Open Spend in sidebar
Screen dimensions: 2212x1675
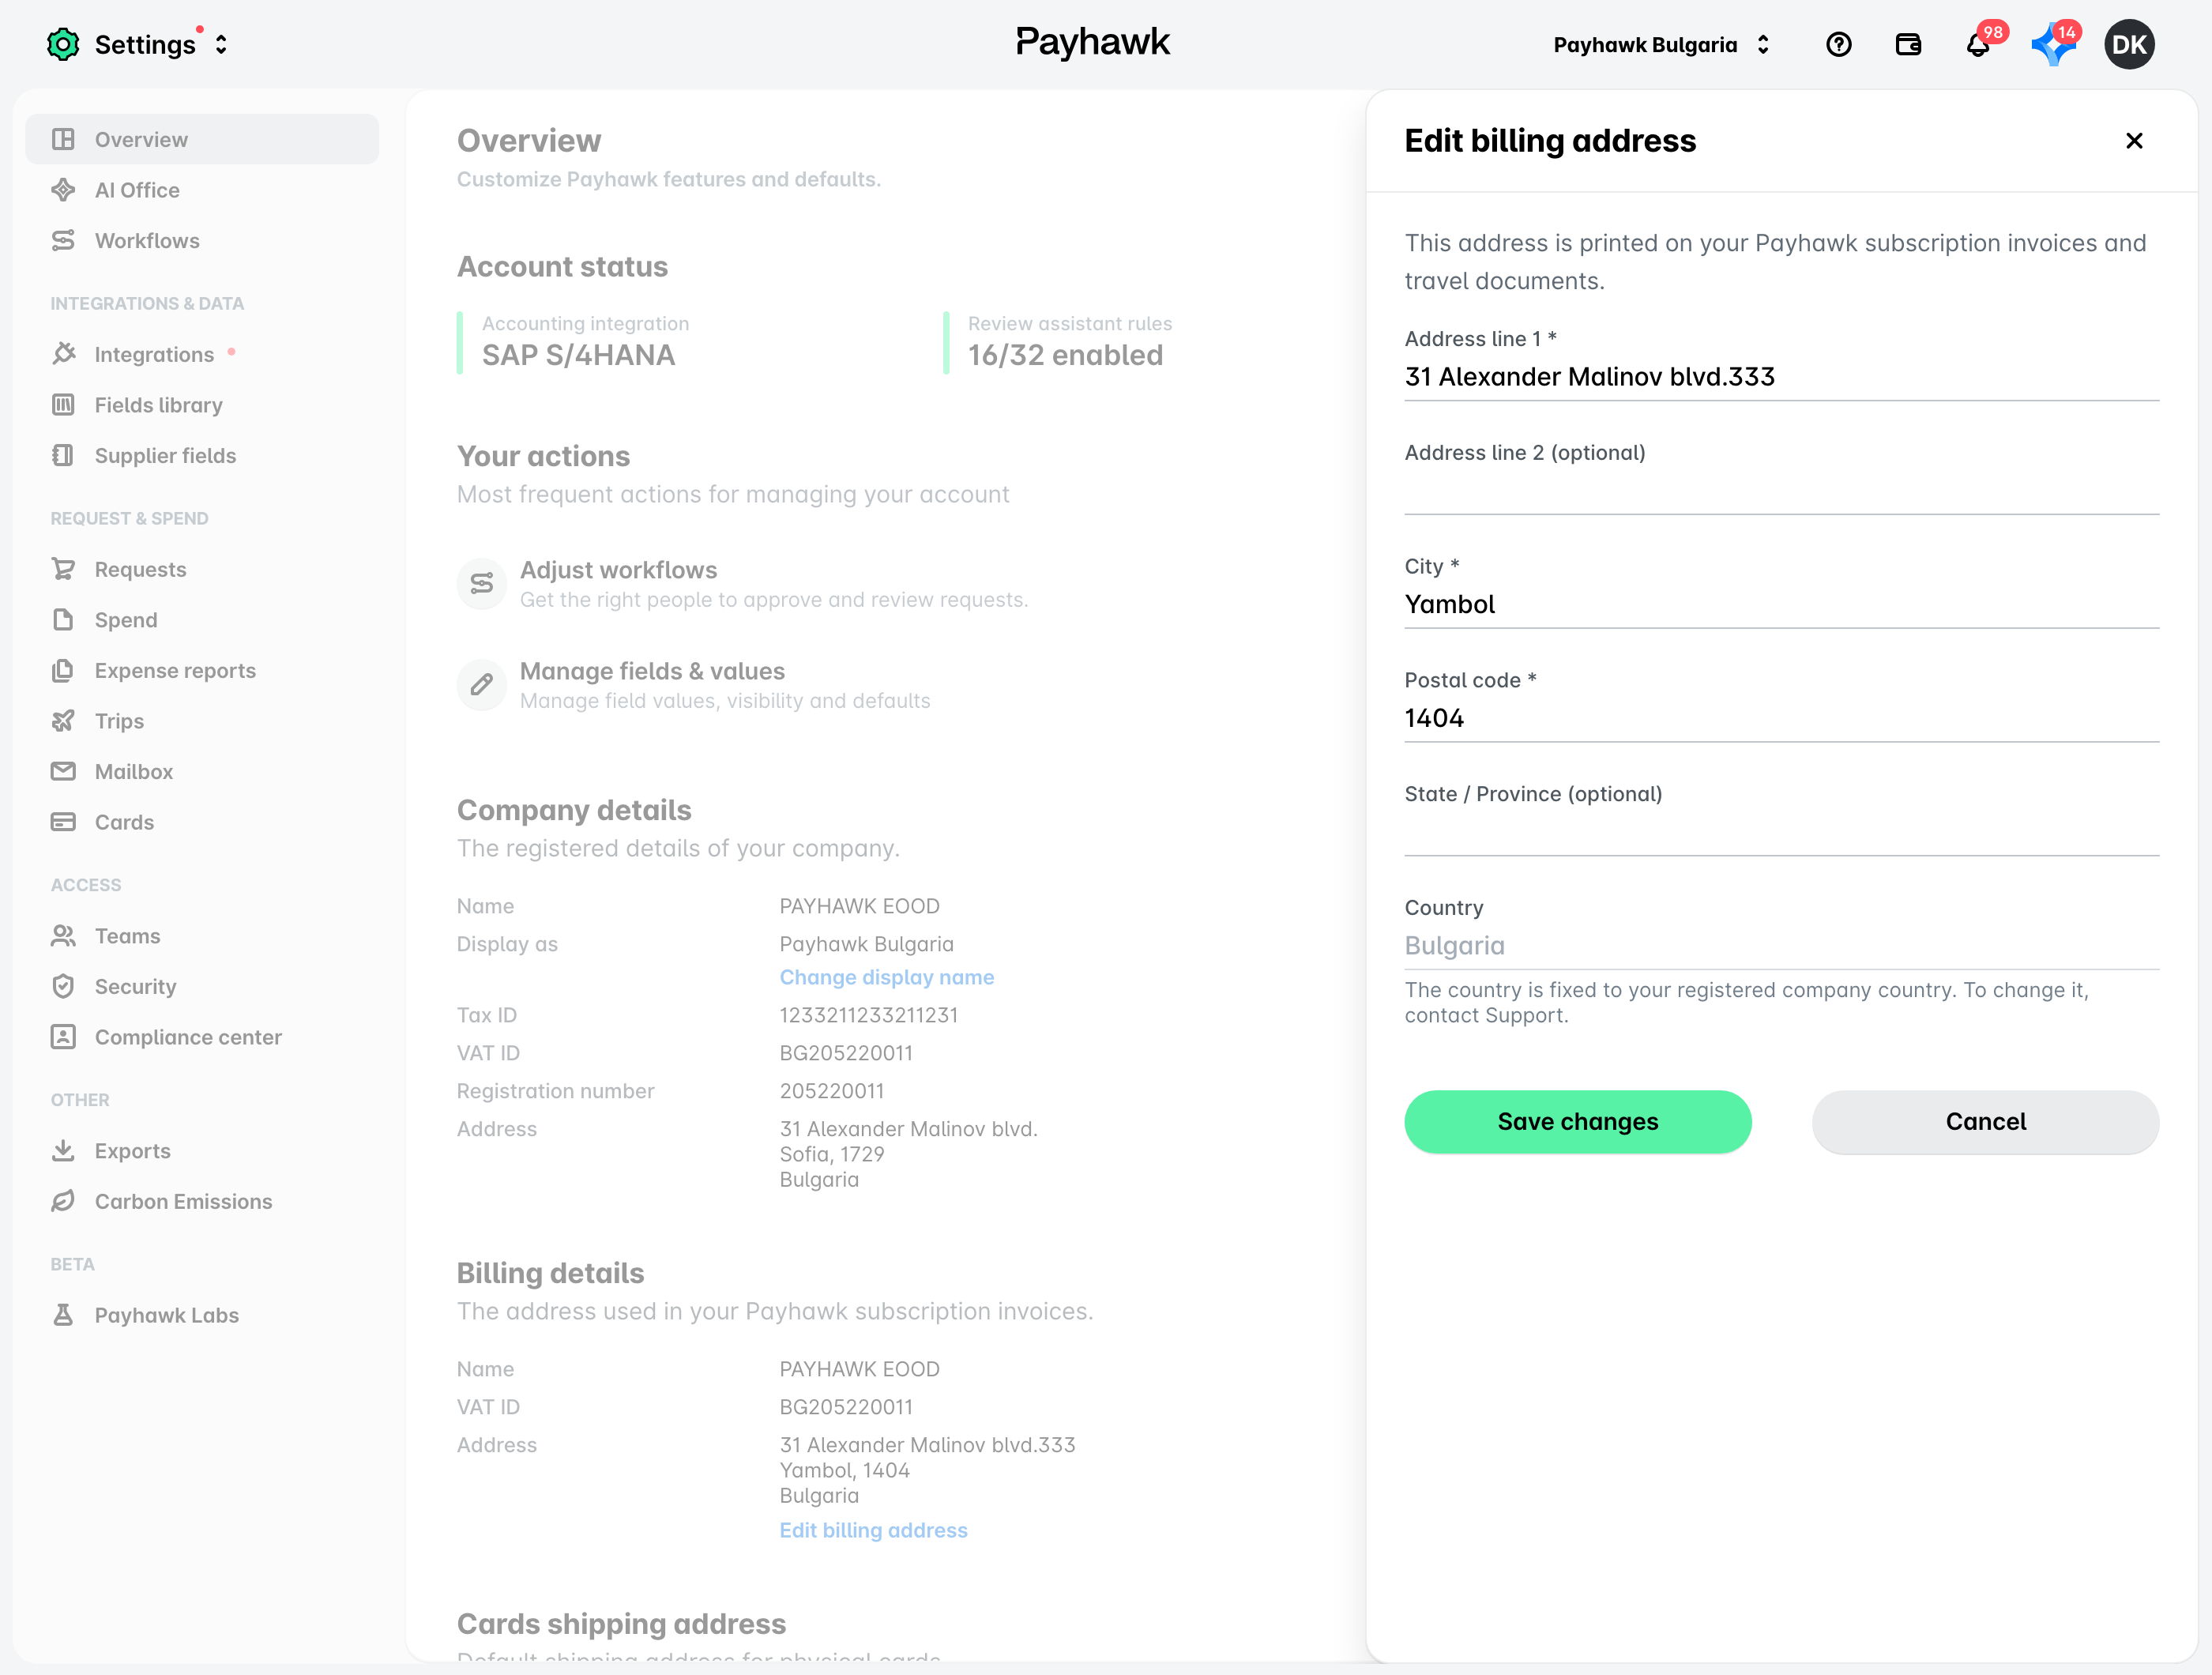[202, 620]
